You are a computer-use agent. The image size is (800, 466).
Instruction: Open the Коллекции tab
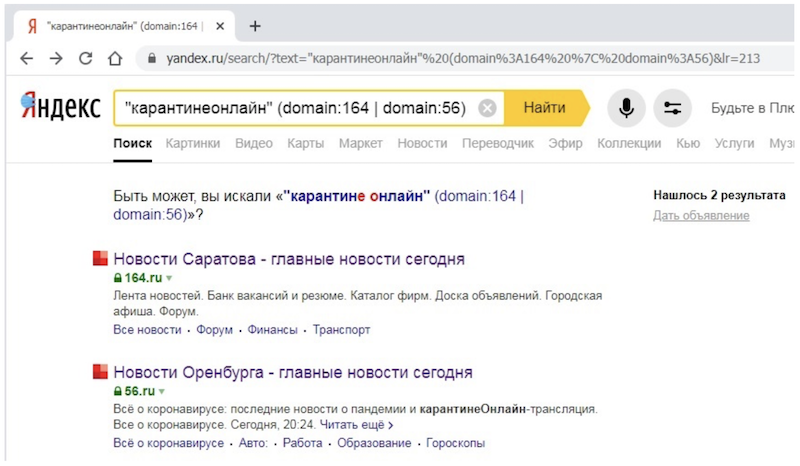[629, 143]
